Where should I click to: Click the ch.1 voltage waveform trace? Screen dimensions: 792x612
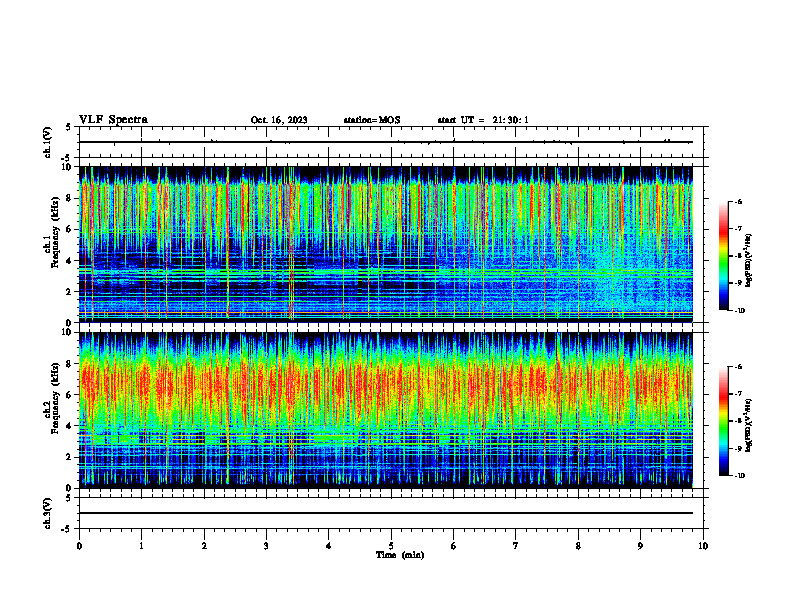point(385,142)
